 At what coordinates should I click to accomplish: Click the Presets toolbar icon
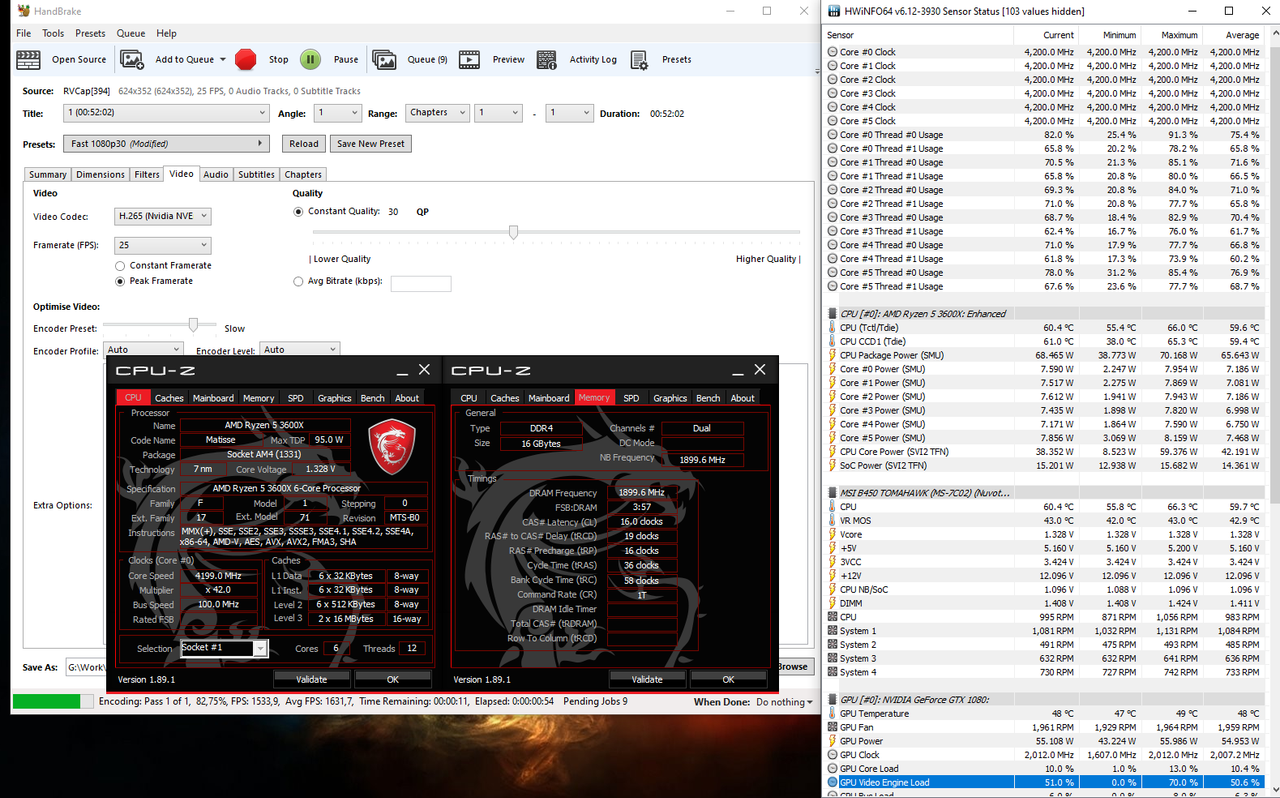point(639,59)
